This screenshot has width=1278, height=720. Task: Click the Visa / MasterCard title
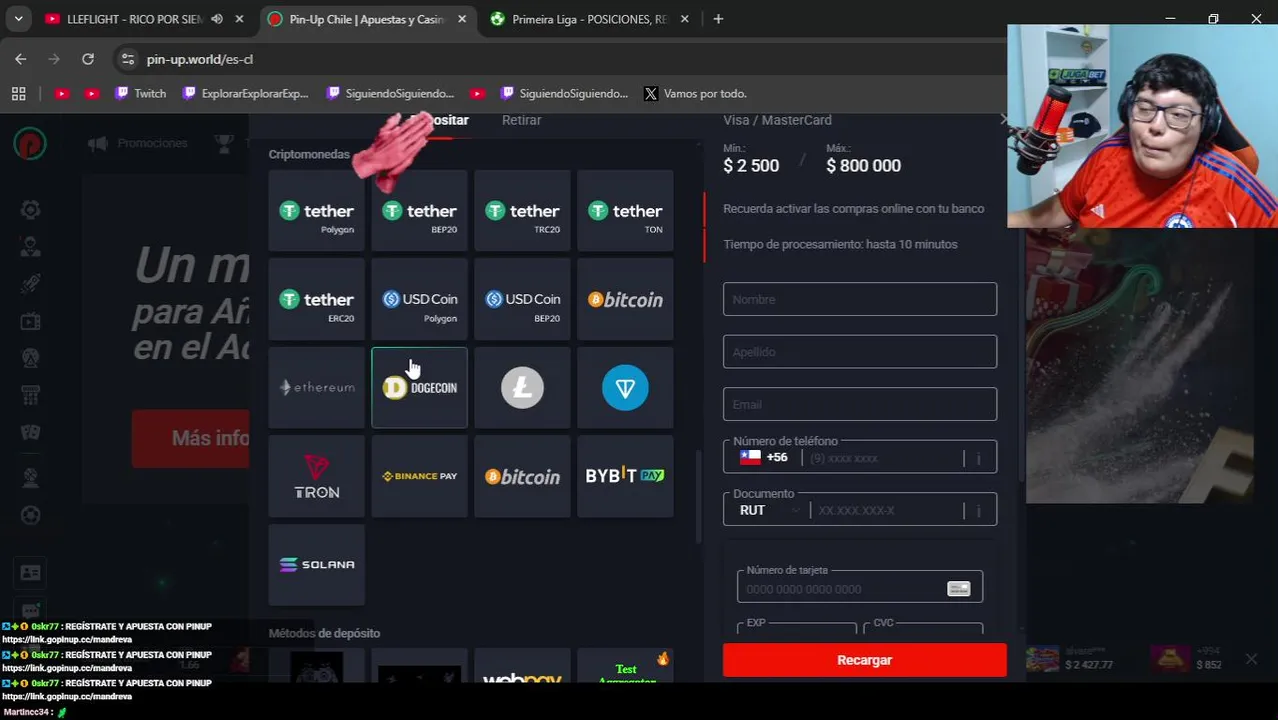click(777, 120)
